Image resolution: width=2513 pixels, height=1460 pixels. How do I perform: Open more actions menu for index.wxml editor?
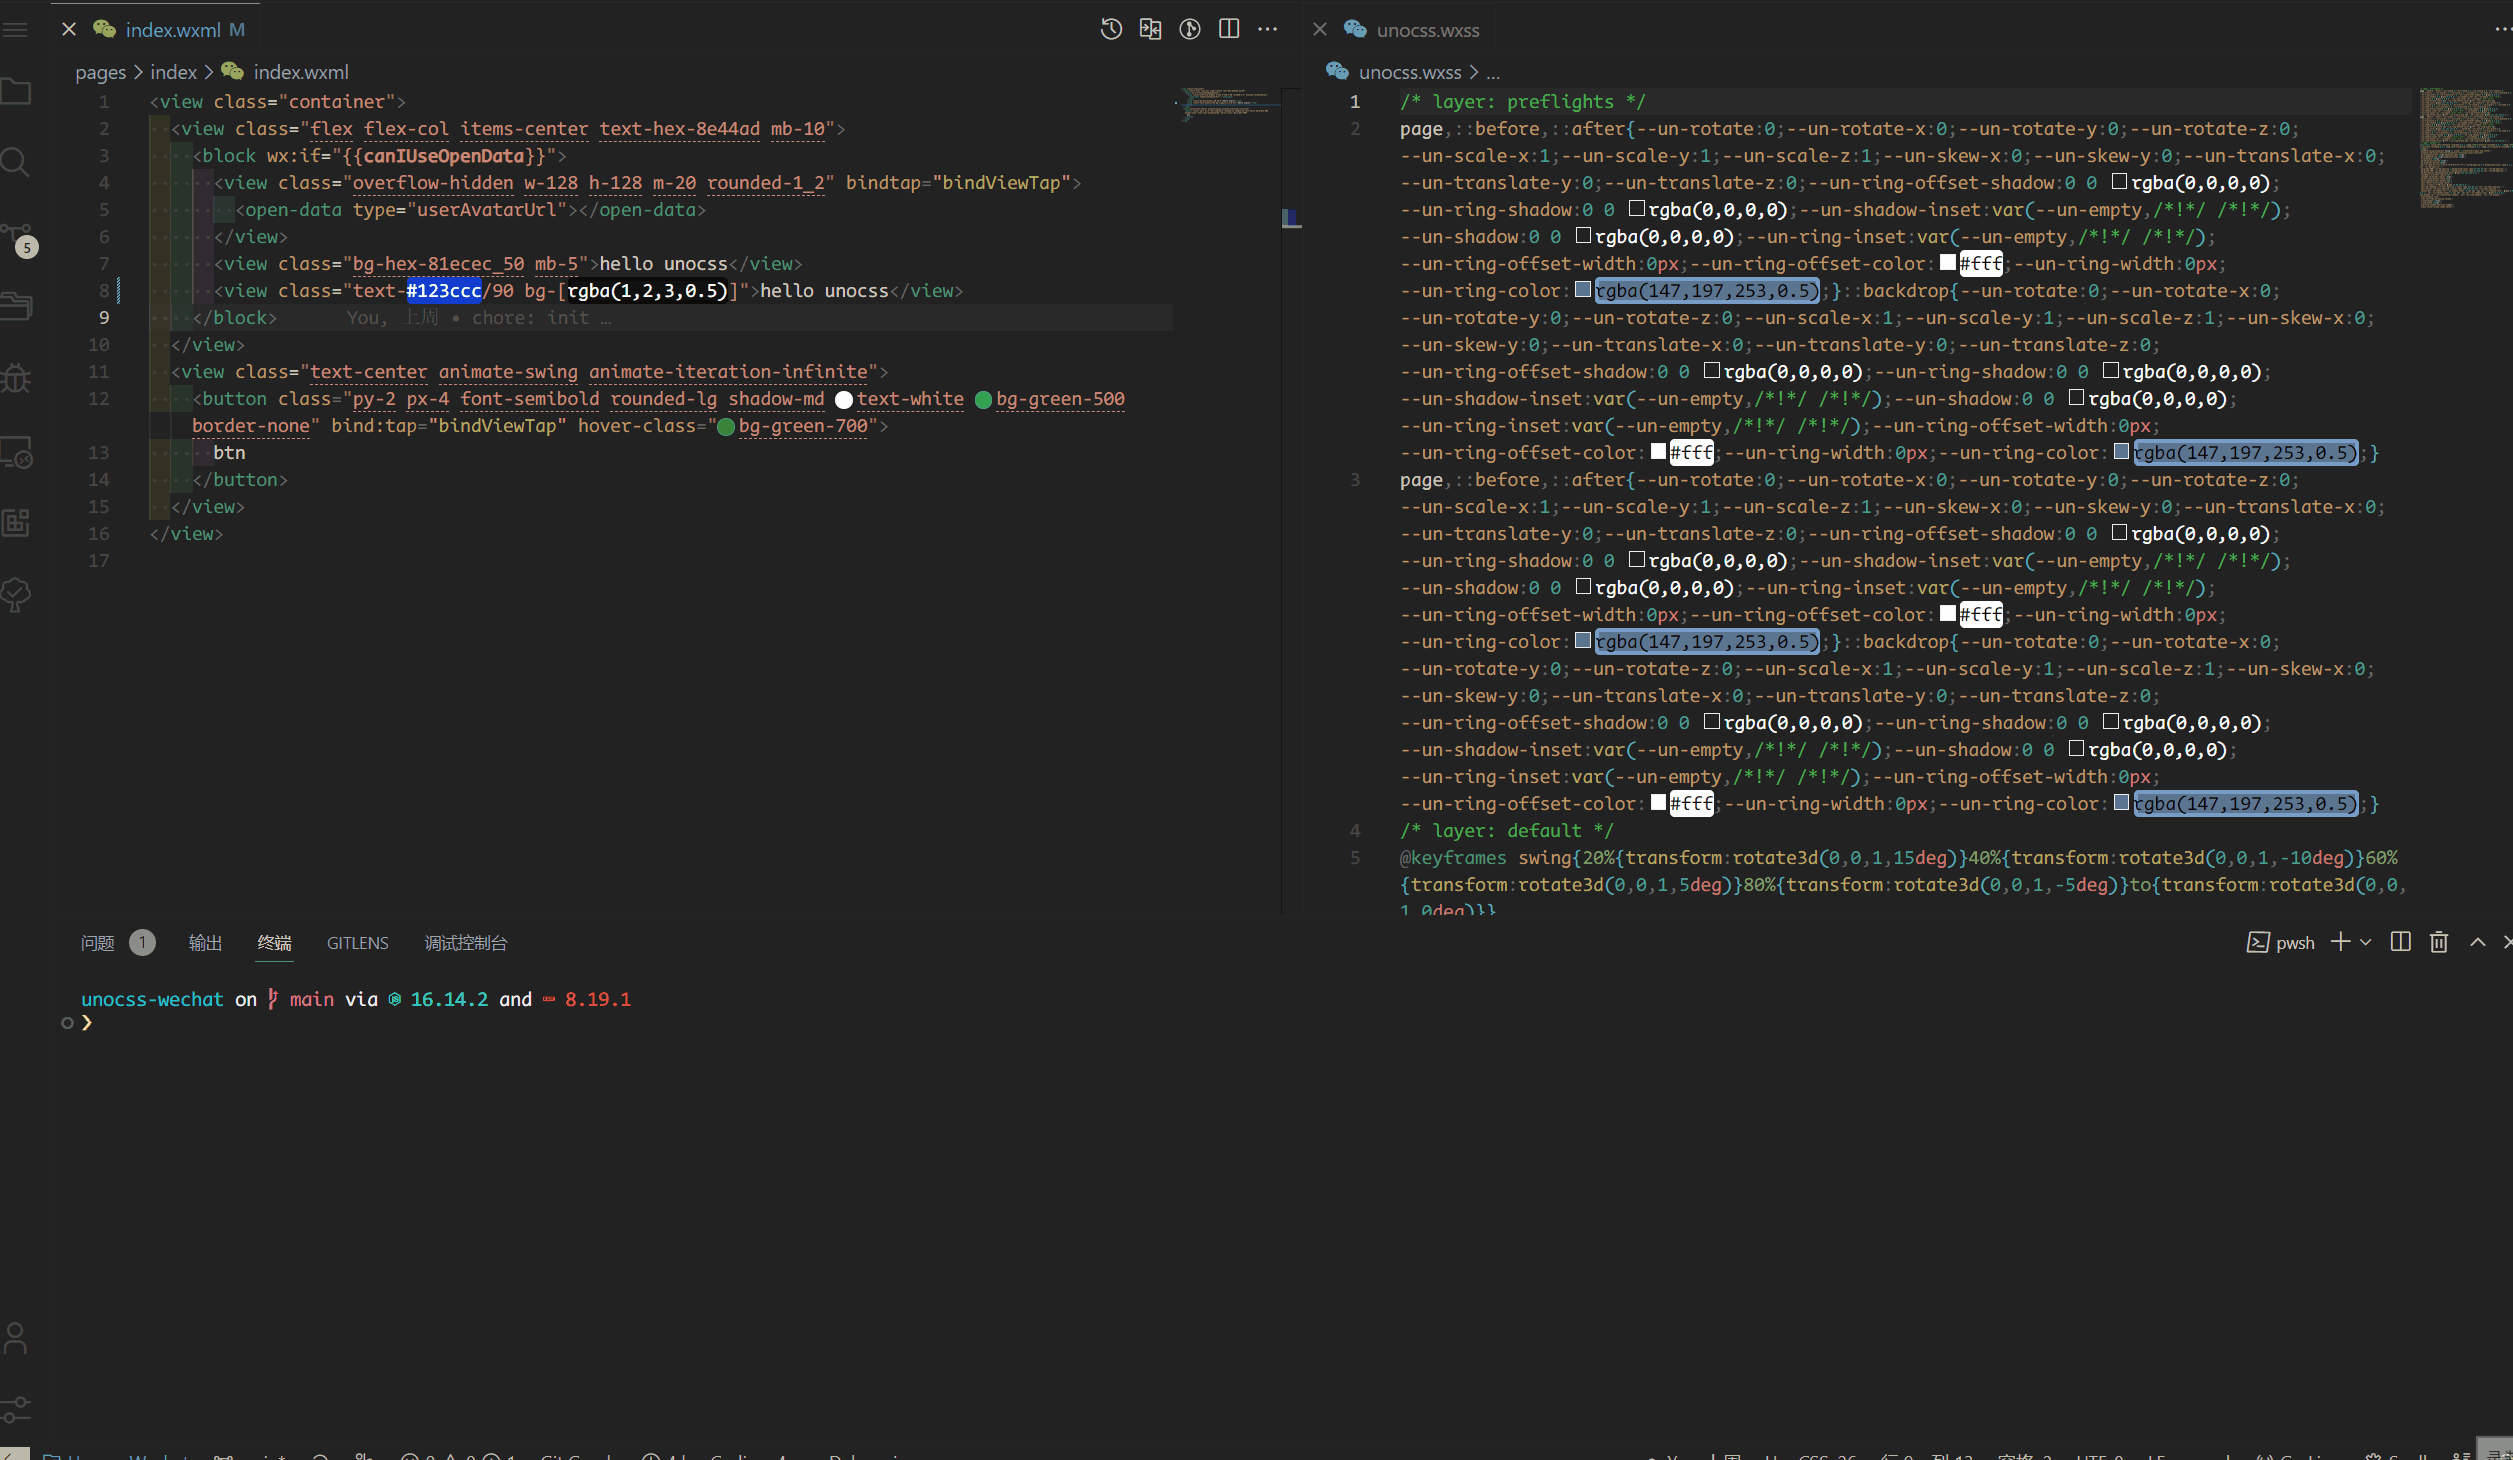pos(1268,29)
